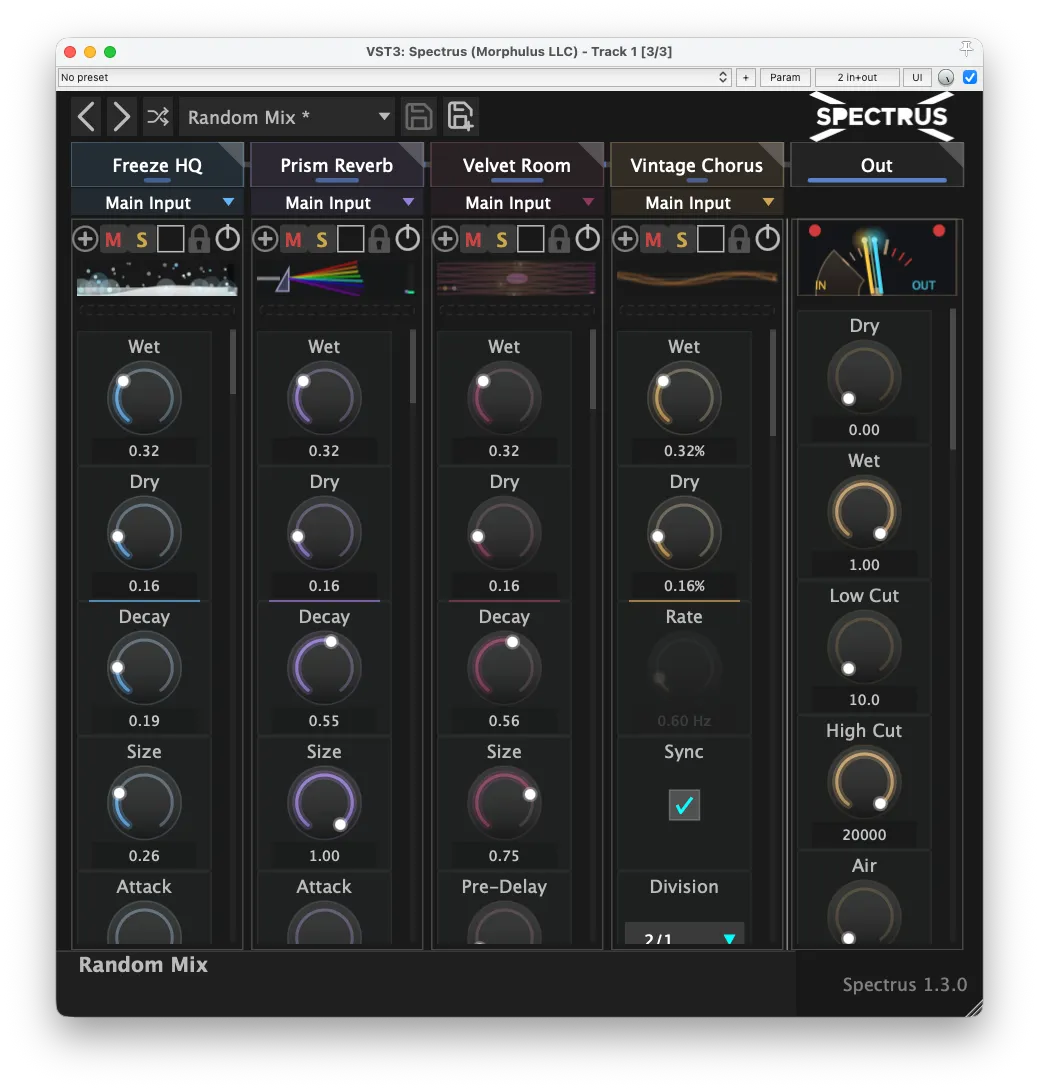Image resolution: width=1039 pixels, height=1091 pixels.
Task: Open Vintage Chorus Main Input dropdown
Action: (697, 202)
